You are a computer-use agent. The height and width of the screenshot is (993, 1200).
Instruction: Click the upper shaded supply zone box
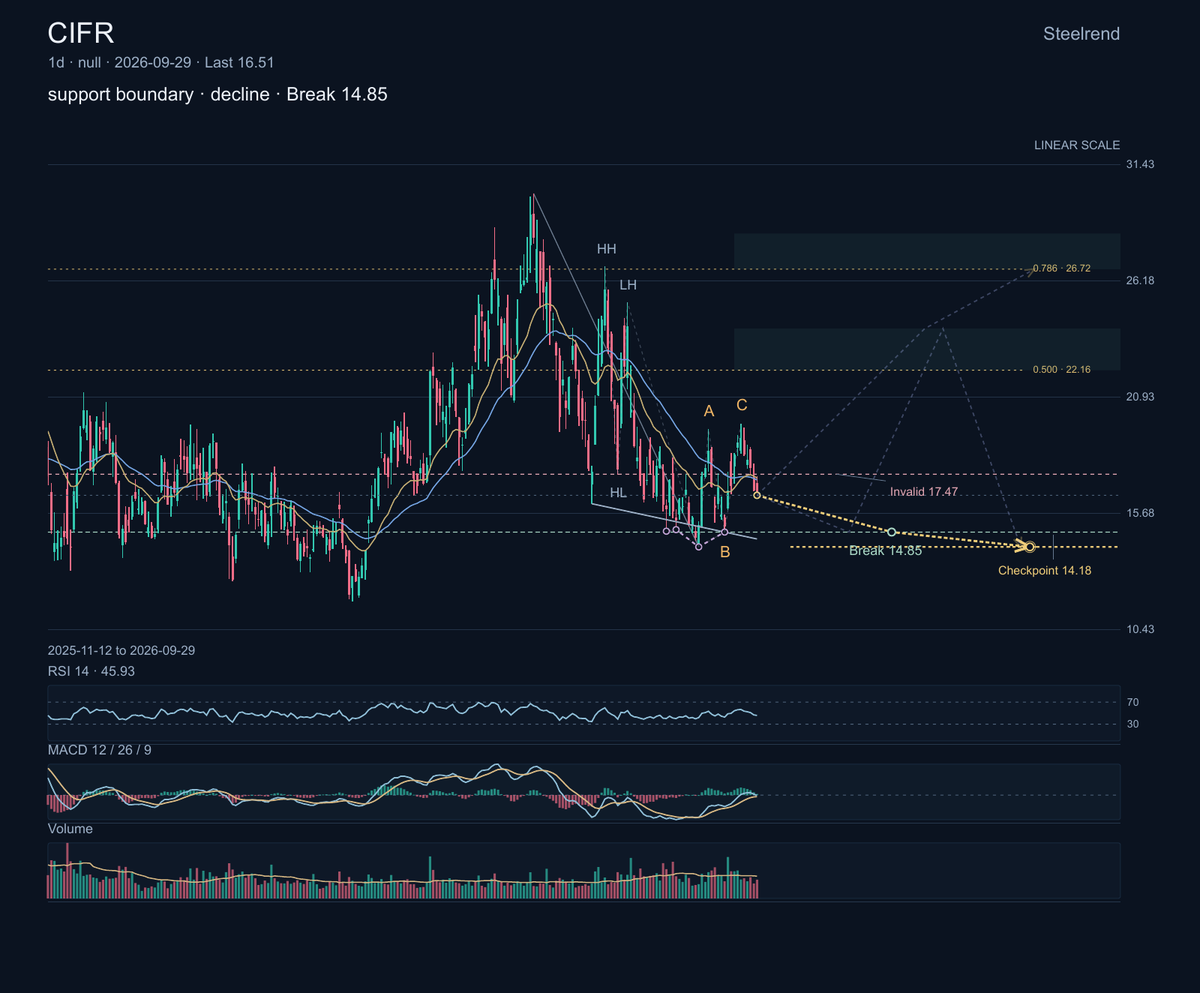(927, 251)
